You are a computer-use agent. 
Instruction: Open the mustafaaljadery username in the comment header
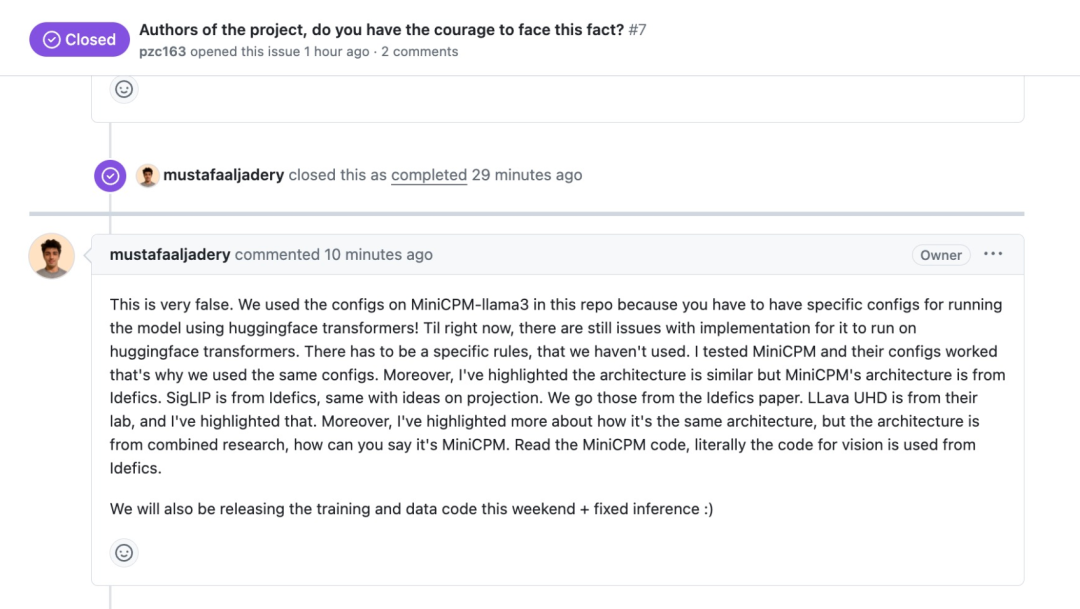[170, 255]
